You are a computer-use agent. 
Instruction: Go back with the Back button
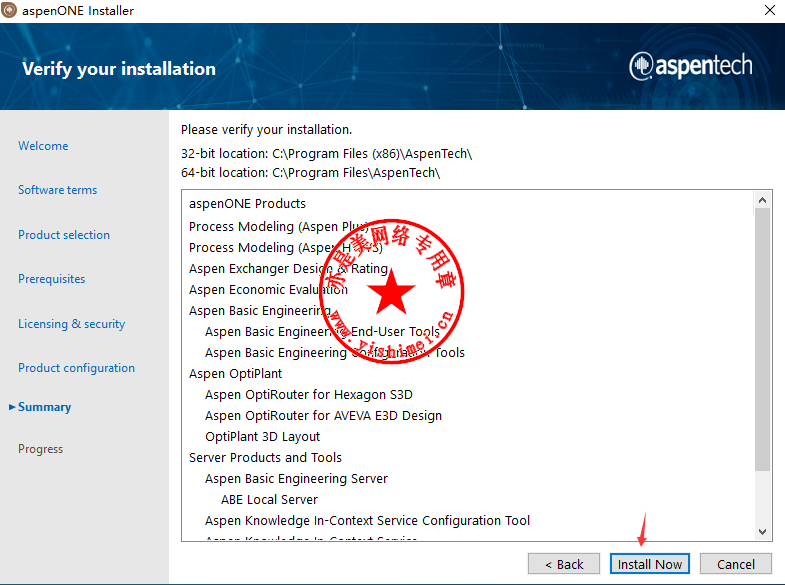pos(564,564)
